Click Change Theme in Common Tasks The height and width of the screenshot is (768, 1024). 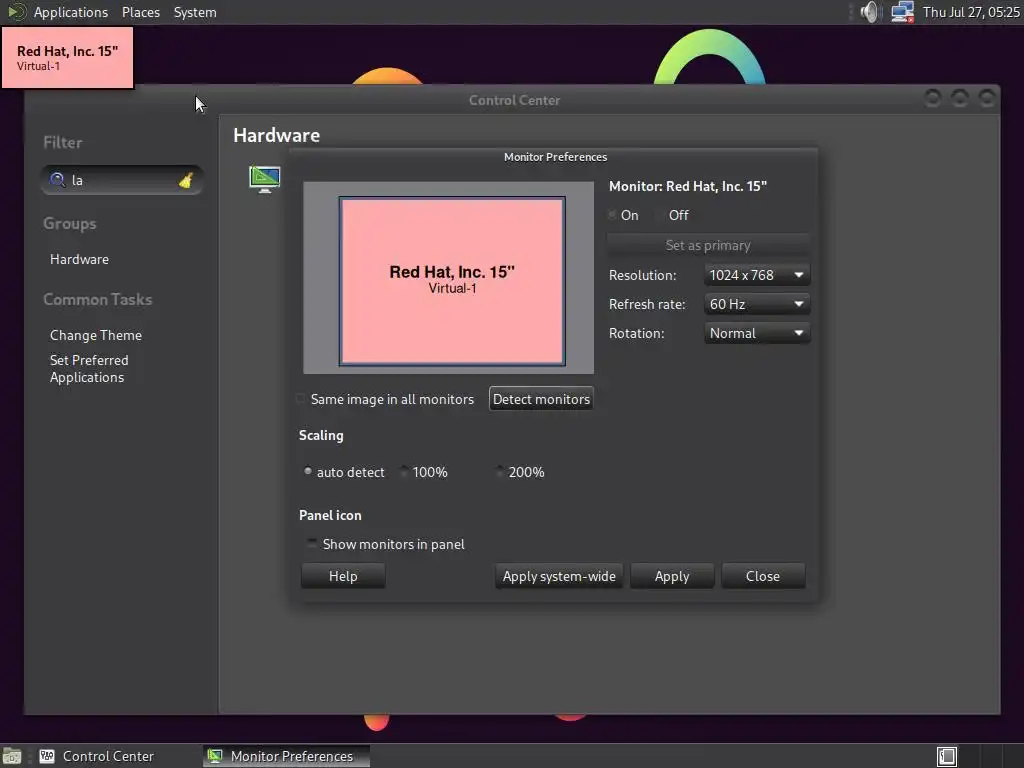pos(95,335)
